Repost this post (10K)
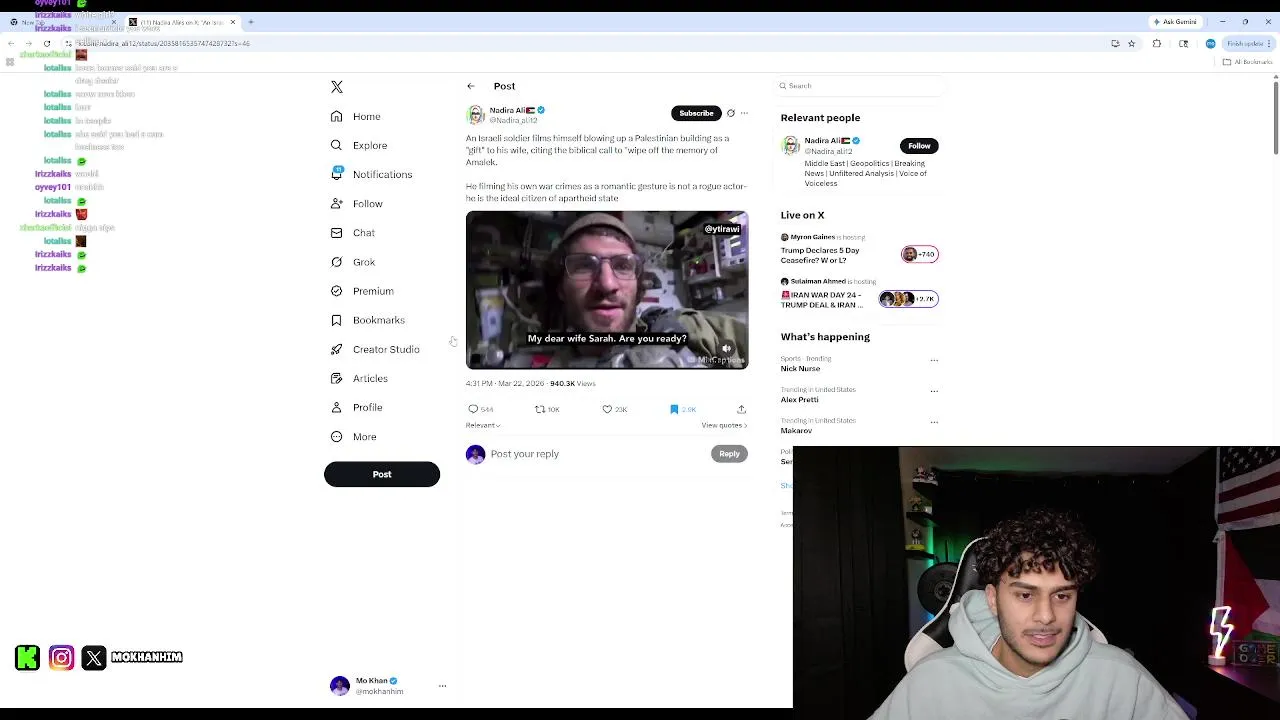This screenshot has height=720, width=1280. pyautogui.click(x=540, y=409)
